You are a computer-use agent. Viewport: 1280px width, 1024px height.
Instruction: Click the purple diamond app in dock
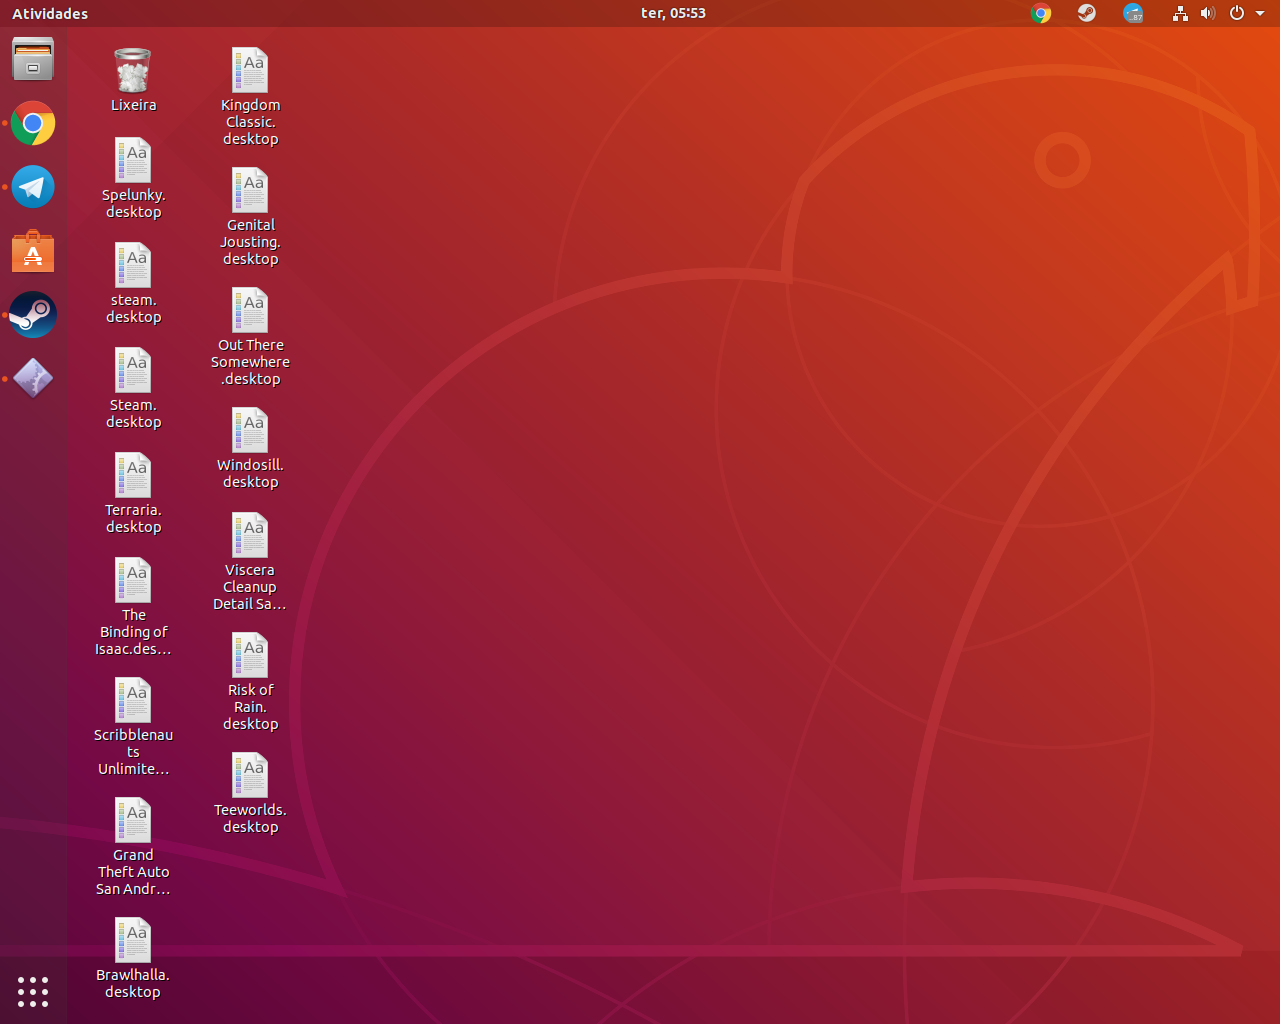tap(33, 379)
